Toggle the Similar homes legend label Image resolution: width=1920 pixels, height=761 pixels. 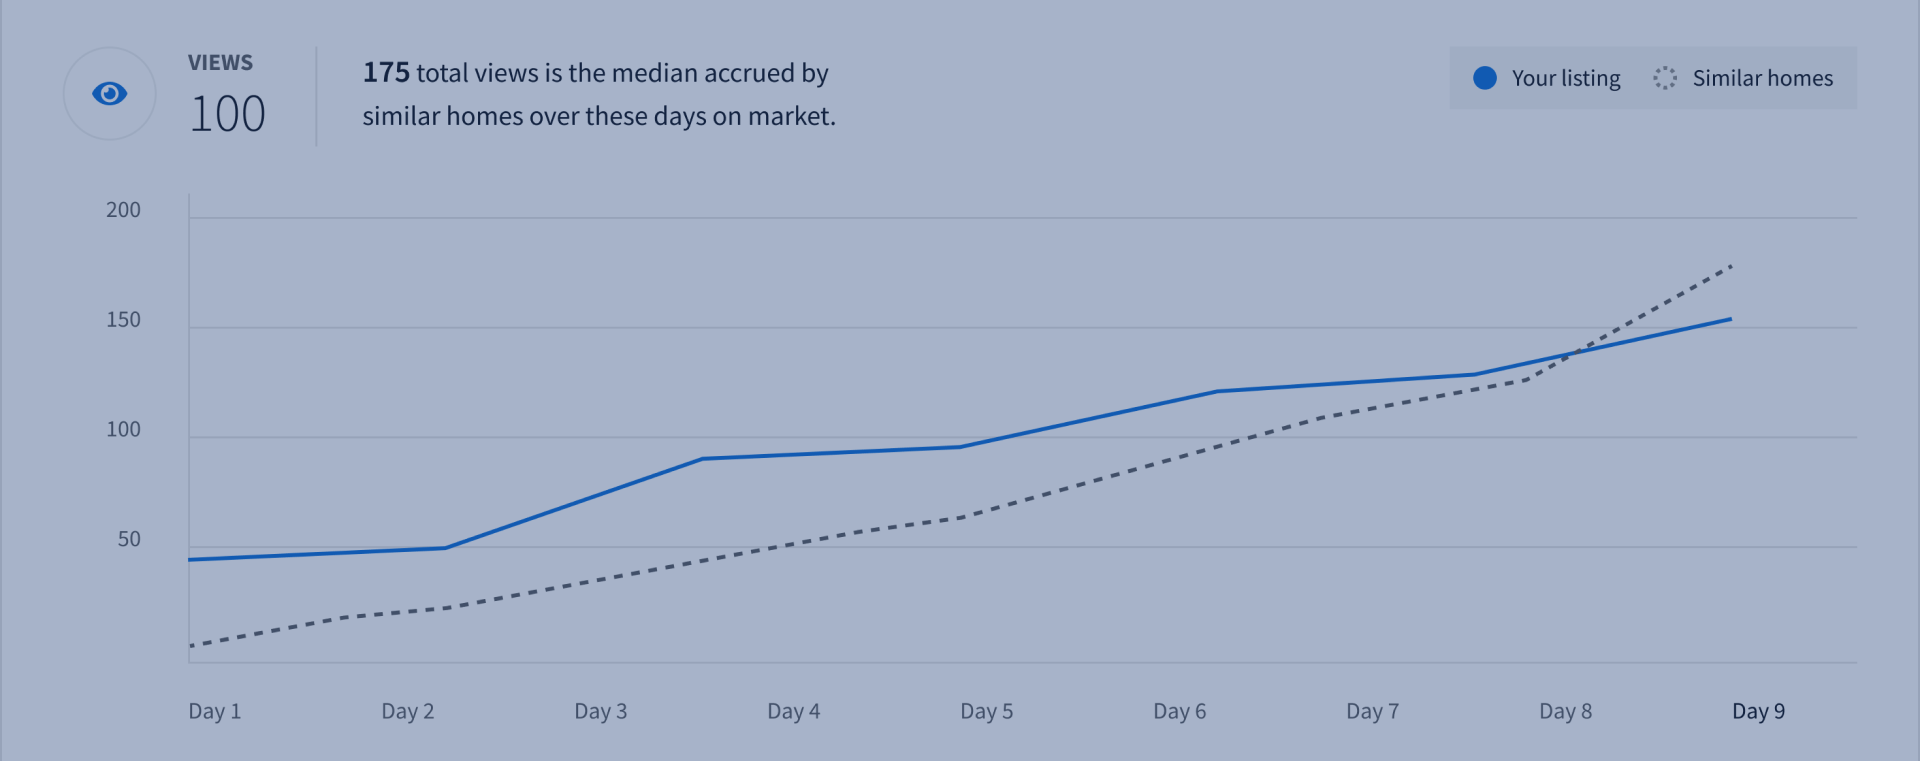(x=1762, y=78)
